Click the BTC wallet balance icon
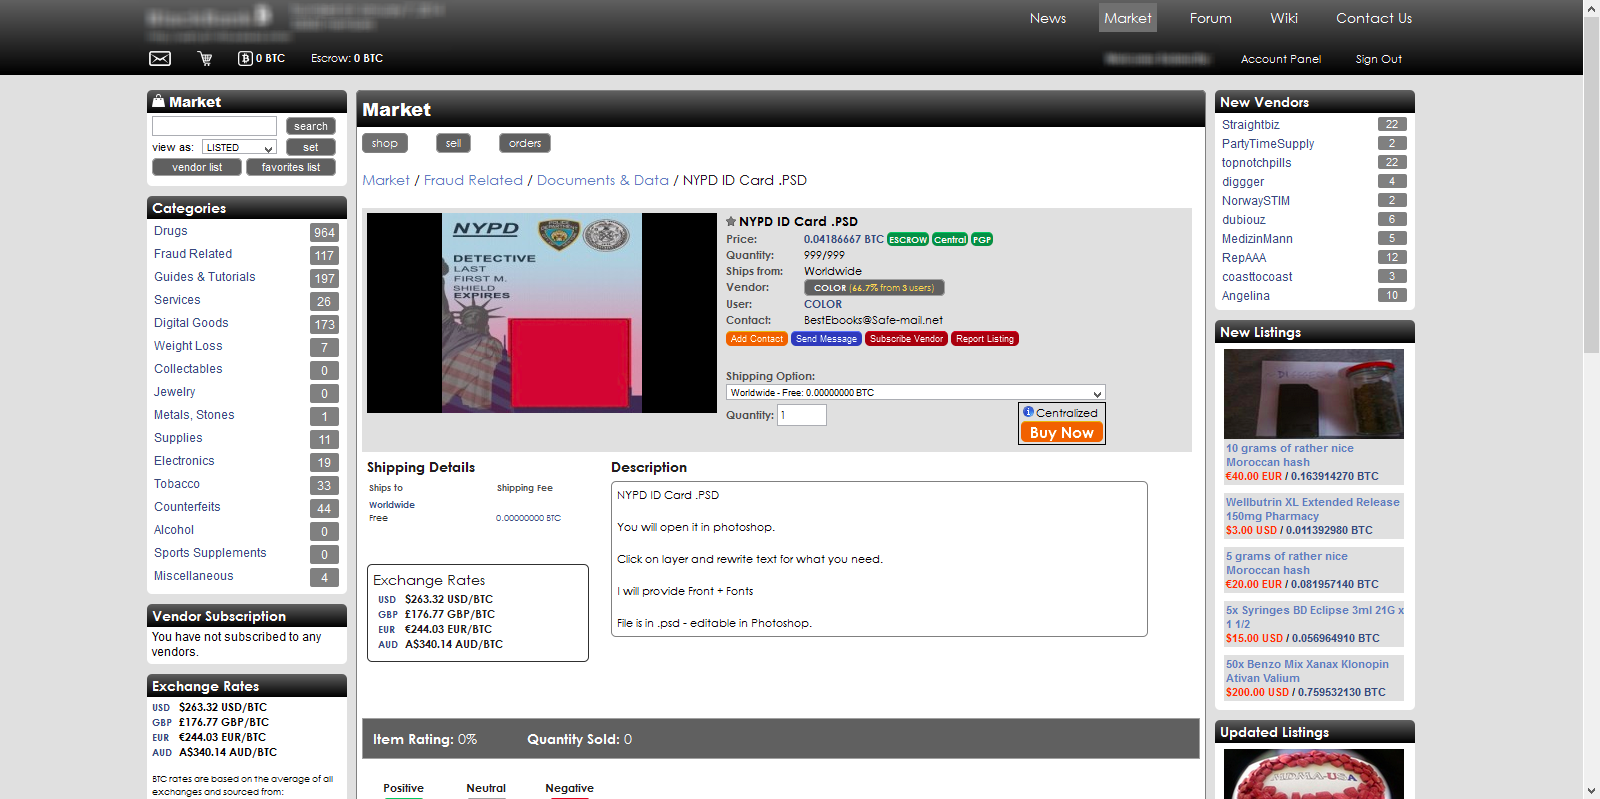 pyautogui.click(x=245, y=59)
